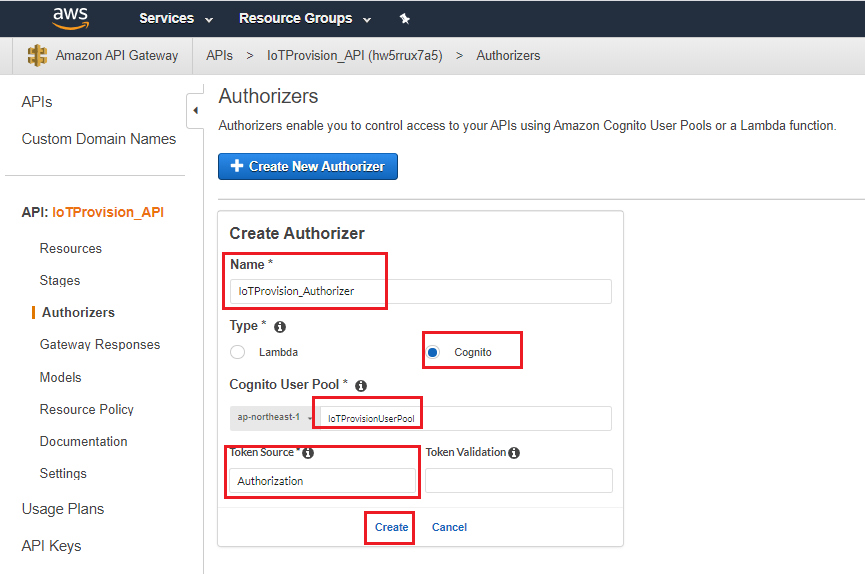Open the ap-northeast-1 region dropdown
Image resolution: width=865 pixels, height=574 pixels.
click(x=273, y=417)
